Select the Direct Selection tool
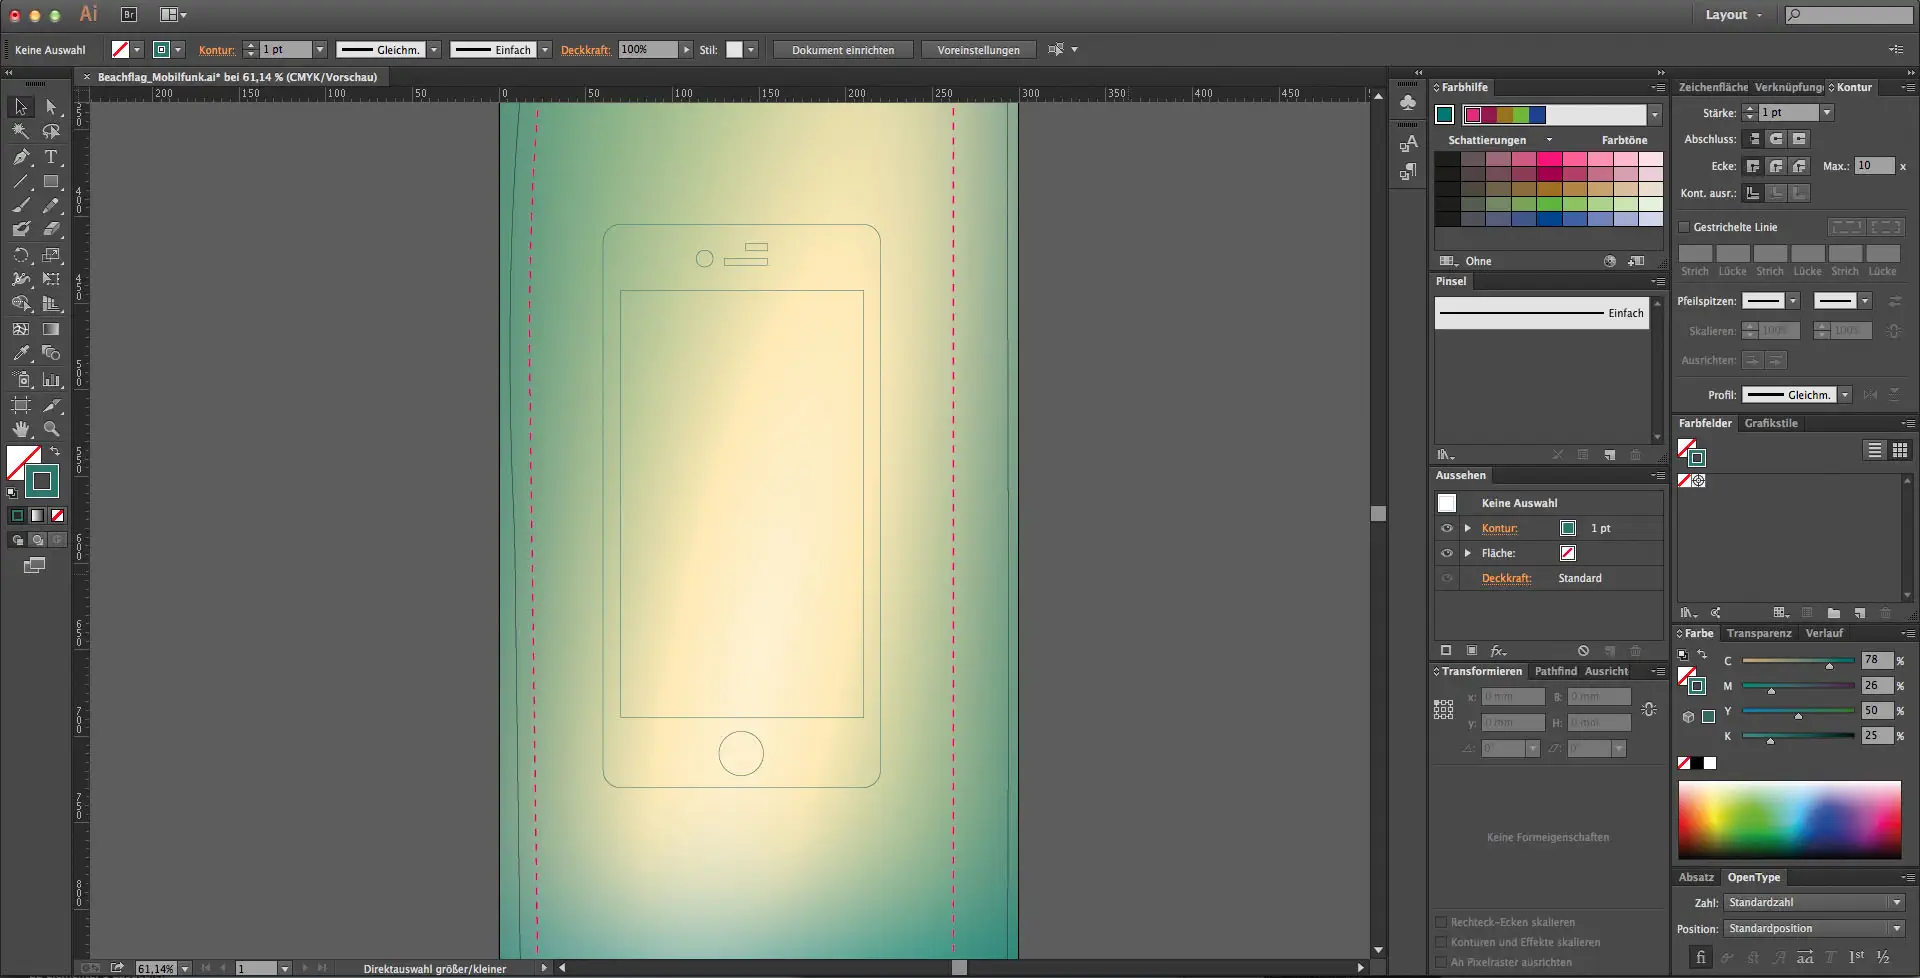This screenshot has height=978, width=1920. click(51, 107)
